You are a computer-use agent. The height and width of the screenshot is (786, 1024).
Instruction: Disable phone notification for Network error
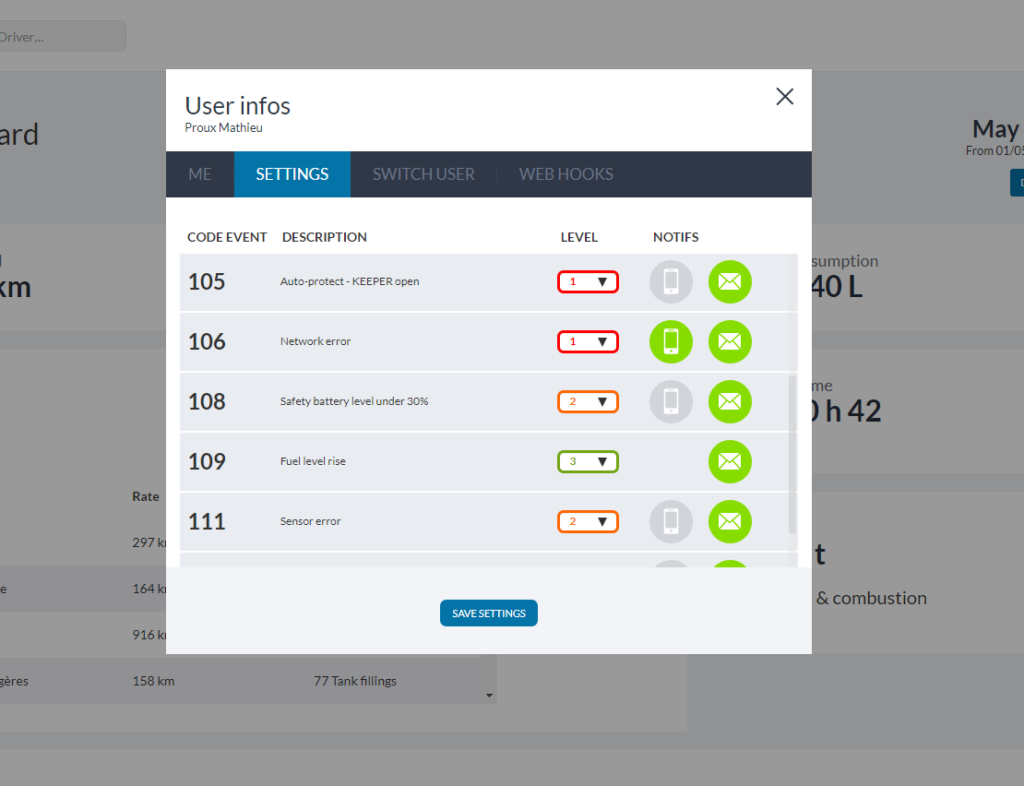point(671,341)
